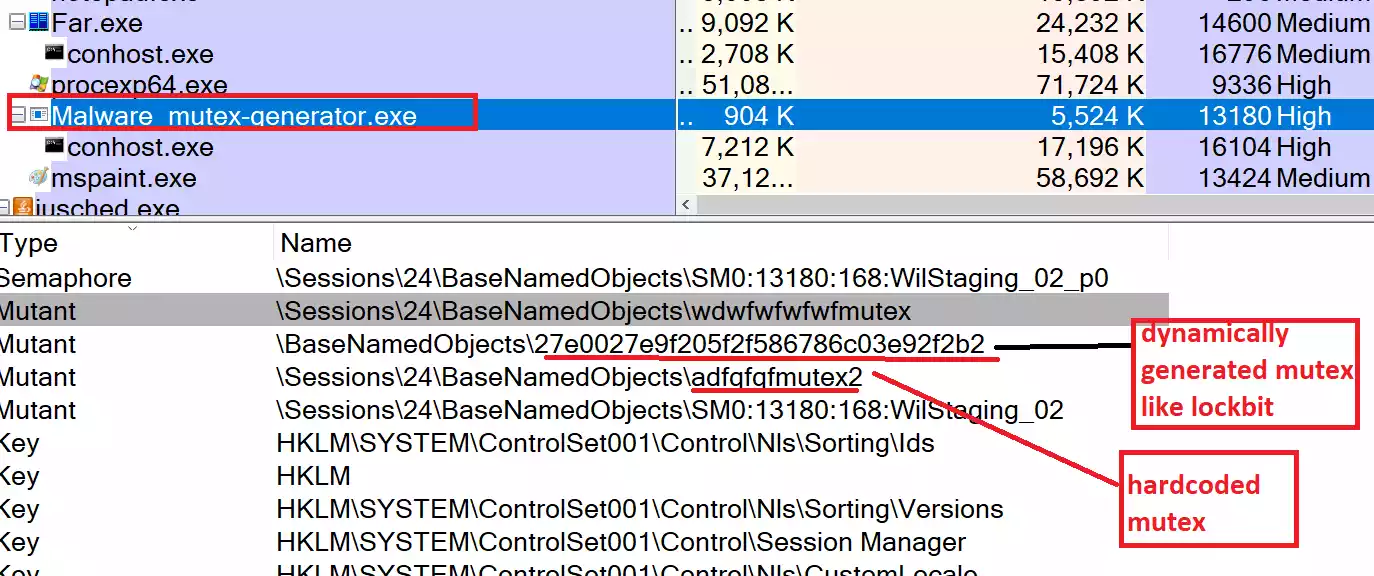Screen dimensions: 1374x576
Task: Click the 15,408 K working set value
Action: [1089, 53]
